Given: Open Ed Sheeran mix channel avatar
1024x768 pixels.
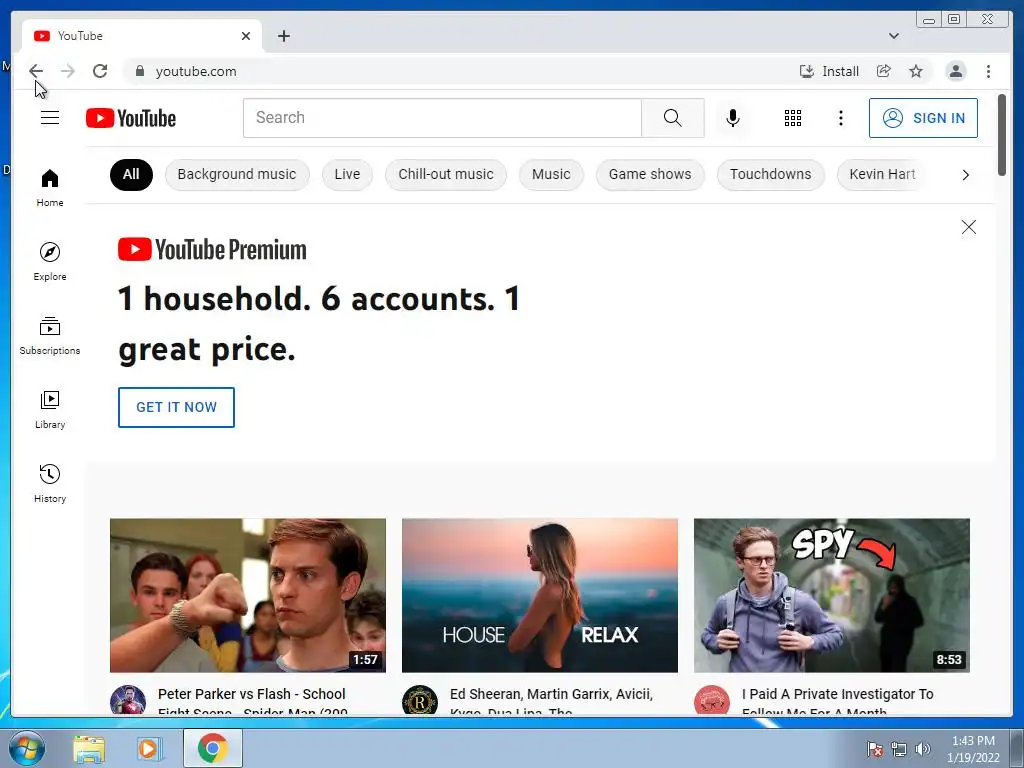Looking at the screenshot, I should pos(420,700).
